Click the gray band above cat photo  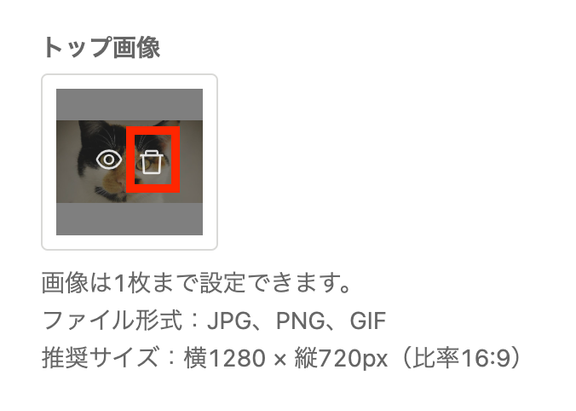pyautogui.click(x=129, y=104)
